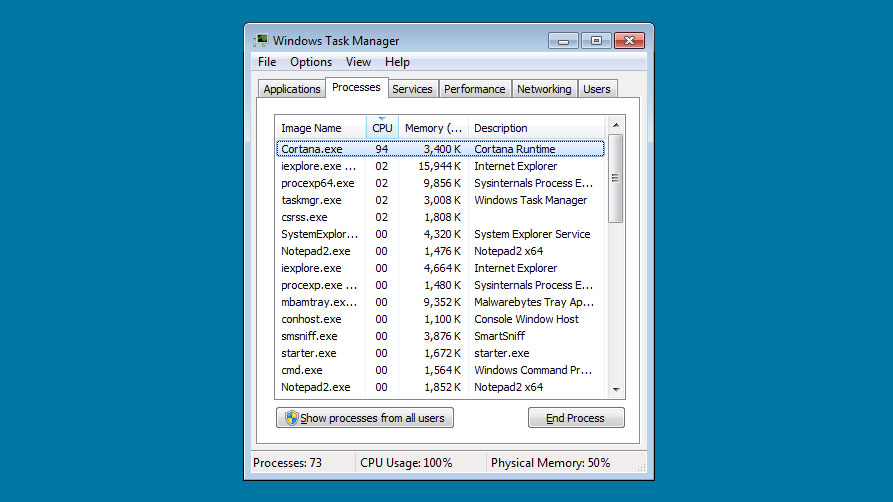This screenshot has width=893, height=502.
Task: Maximize the Task Manager window
Action: coord(596,40)
